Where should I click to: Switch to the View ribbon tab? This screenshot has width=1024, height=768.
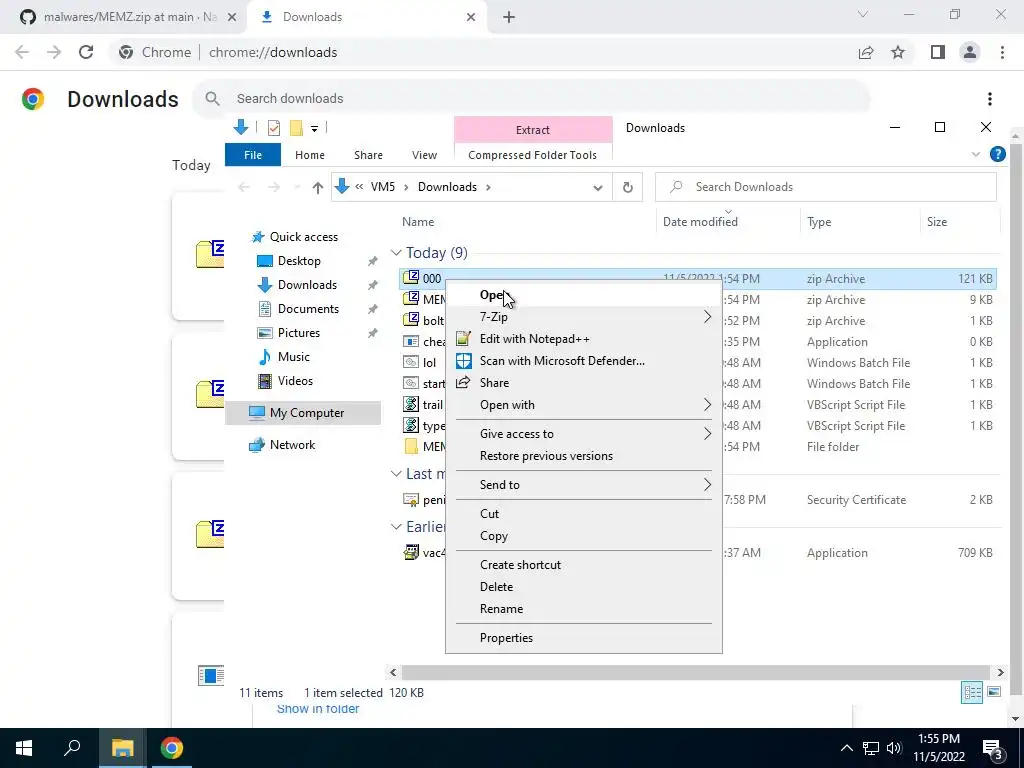point(424,155)
